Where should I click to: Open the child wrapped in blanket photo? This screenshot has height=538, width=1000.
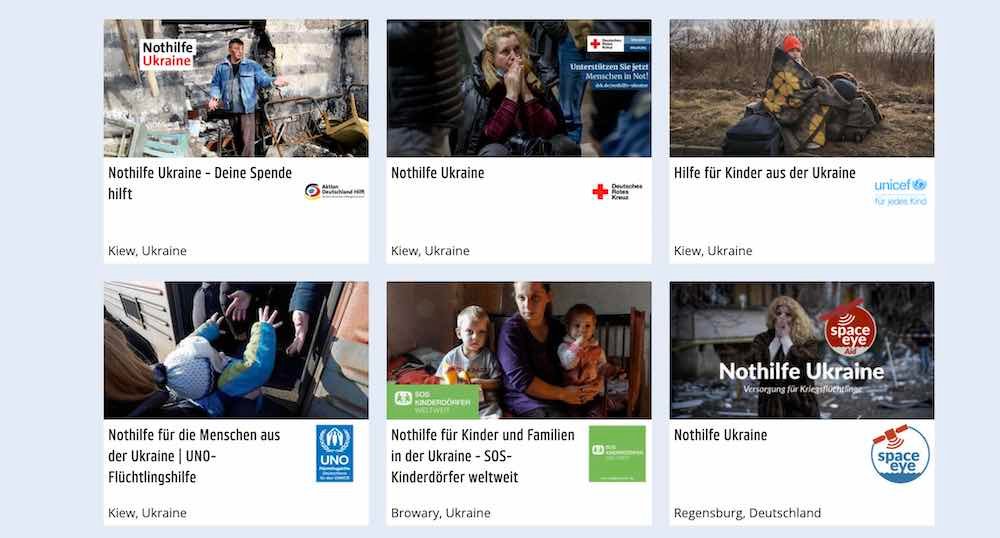[x=802, y=88]
